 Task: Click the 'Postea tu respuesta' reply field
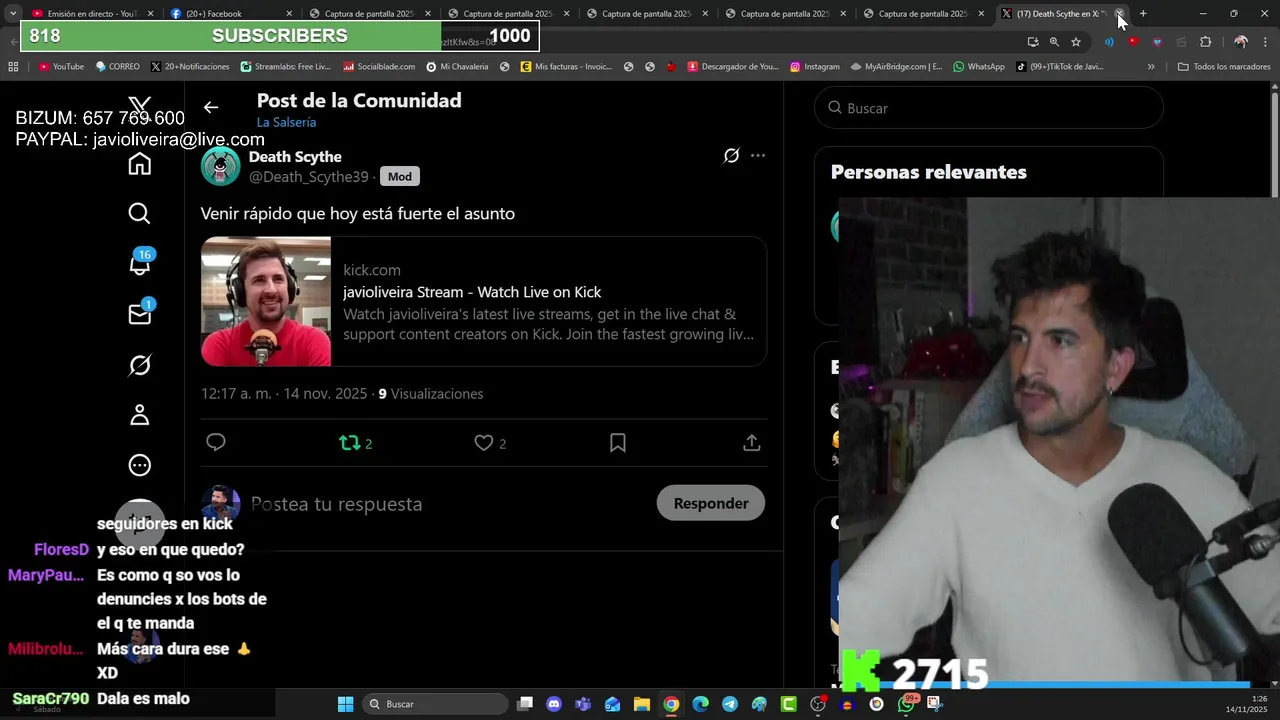pyautogui.click(x=336, y=504)
